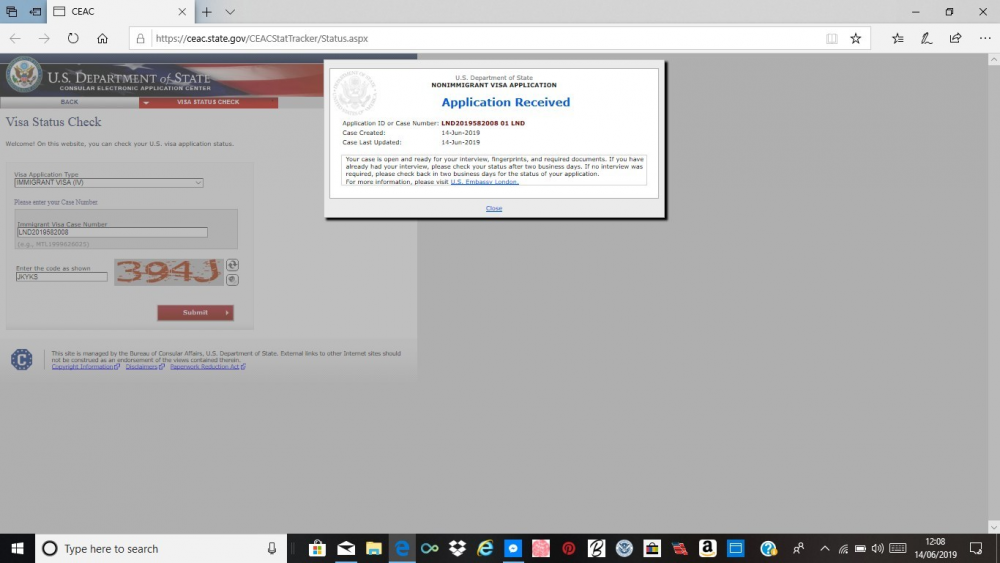Image resolution: width=1000 pixels, height=563 pixels.
Task: Open Pinterest from taskbar
Action: [569, 548]
